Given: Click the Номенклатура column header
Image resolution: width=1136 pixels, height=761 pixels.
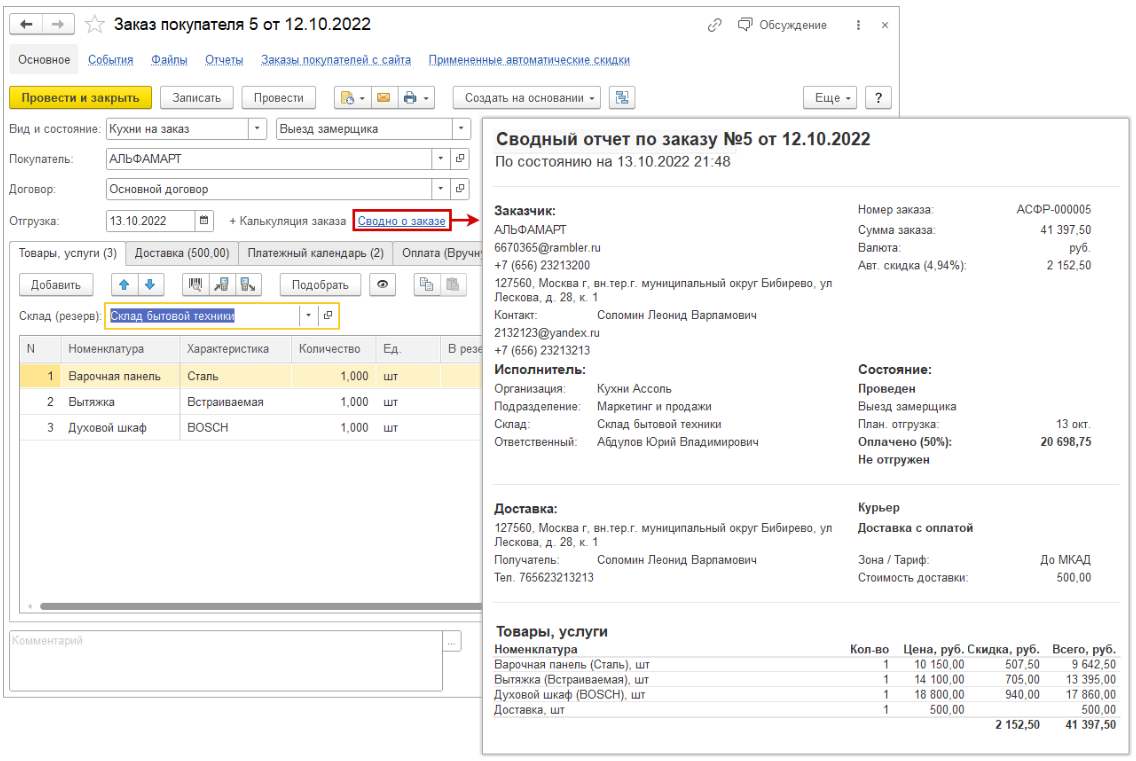Looking at the screenshot, I should (x=120, y=349).
